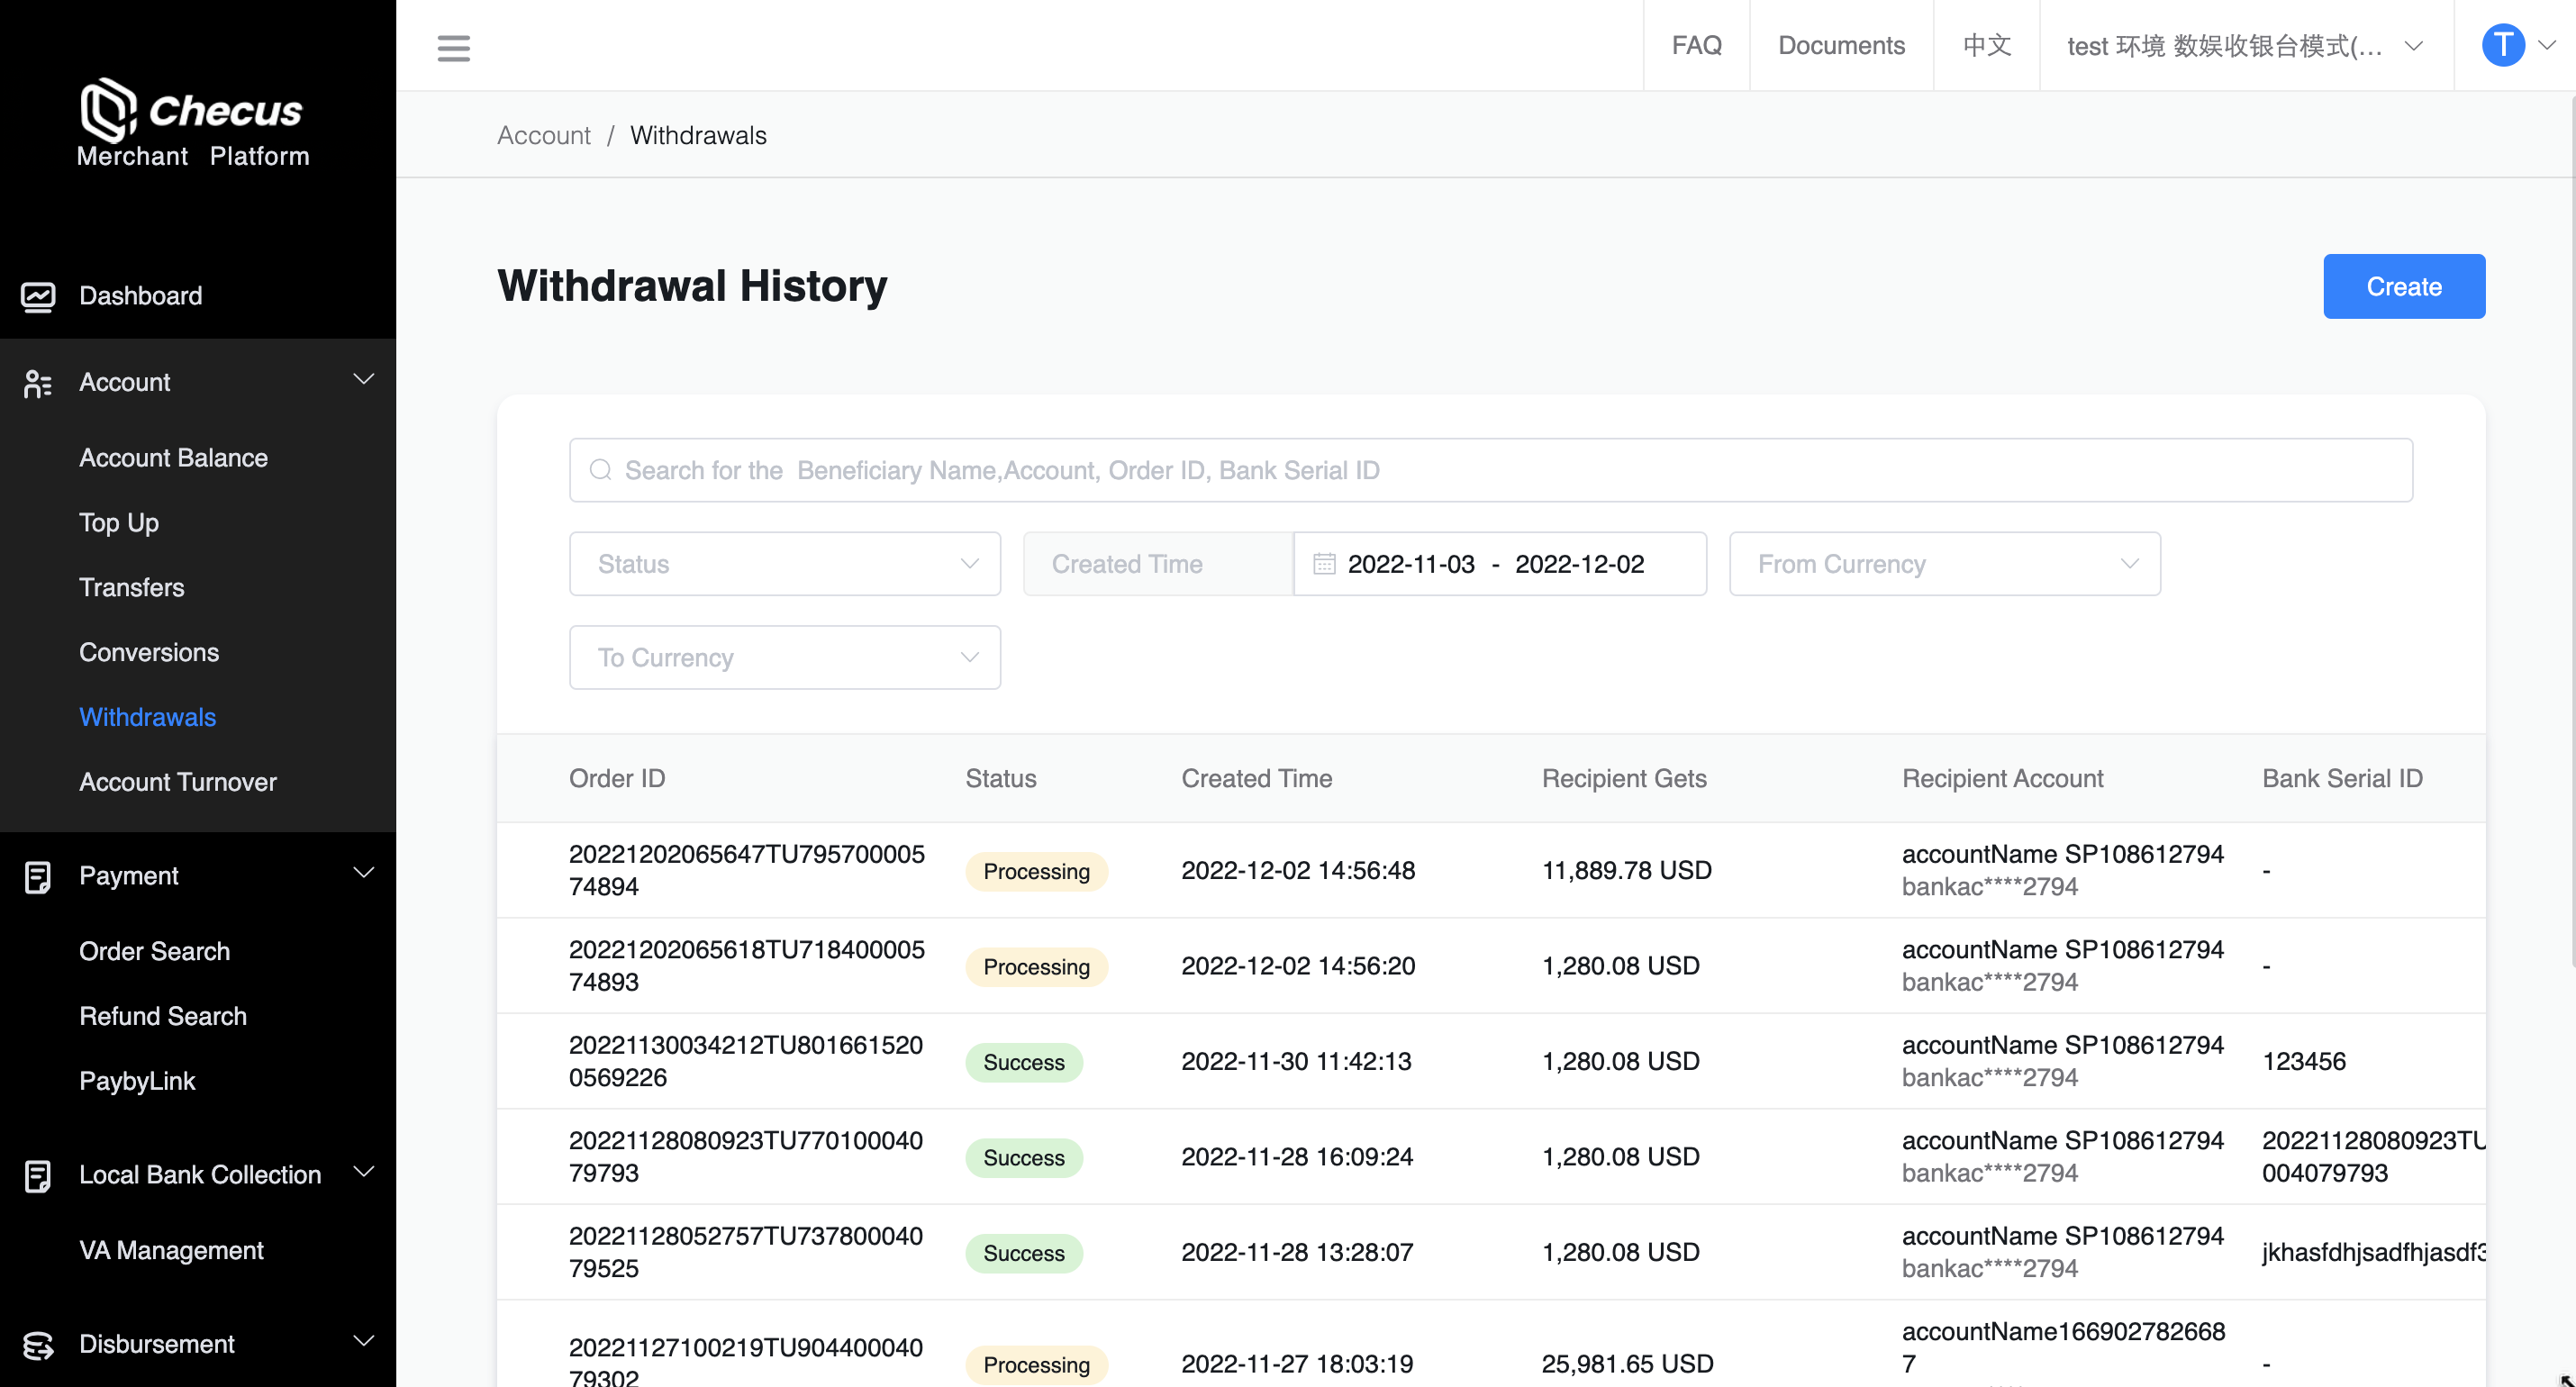
Task: Click the Local Bank Collection icon
Action: (38, 1175)
